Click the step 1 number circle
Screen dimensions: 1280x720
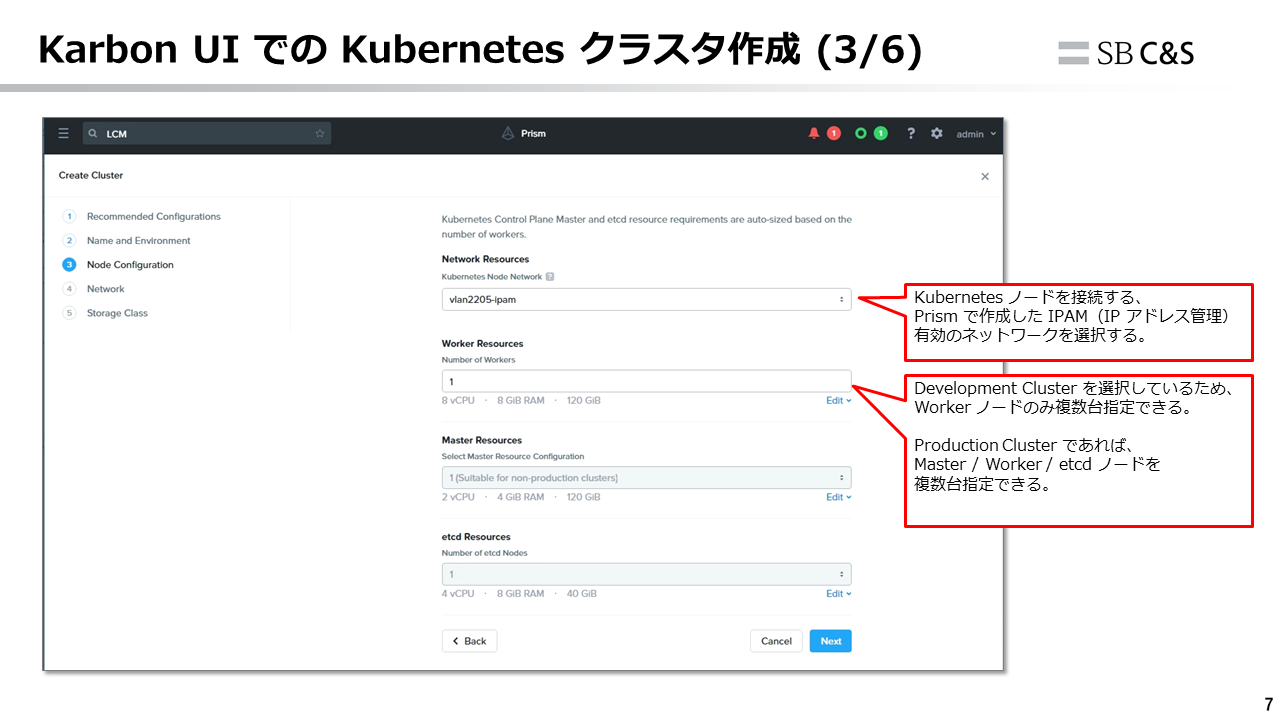pos(69,216)
